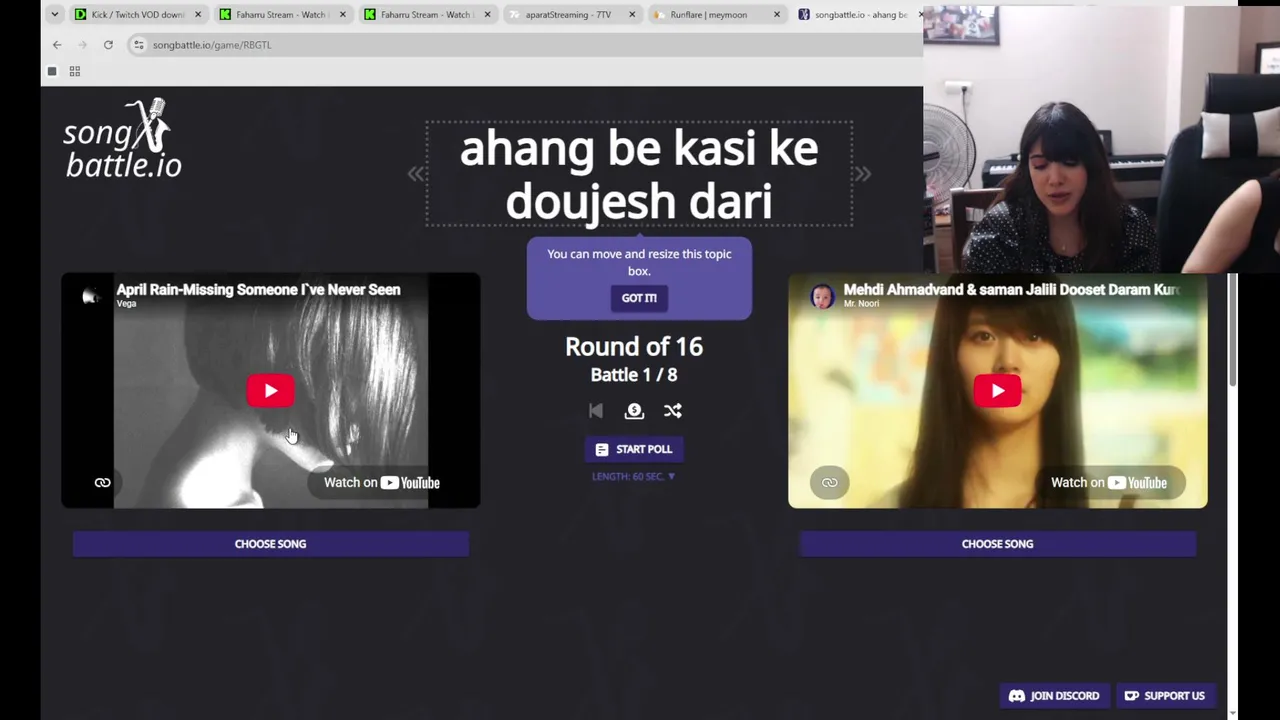Play the Mehdi Ahmadvand video
Viewport: 1280px width, 720px height.
coord(997,391)
